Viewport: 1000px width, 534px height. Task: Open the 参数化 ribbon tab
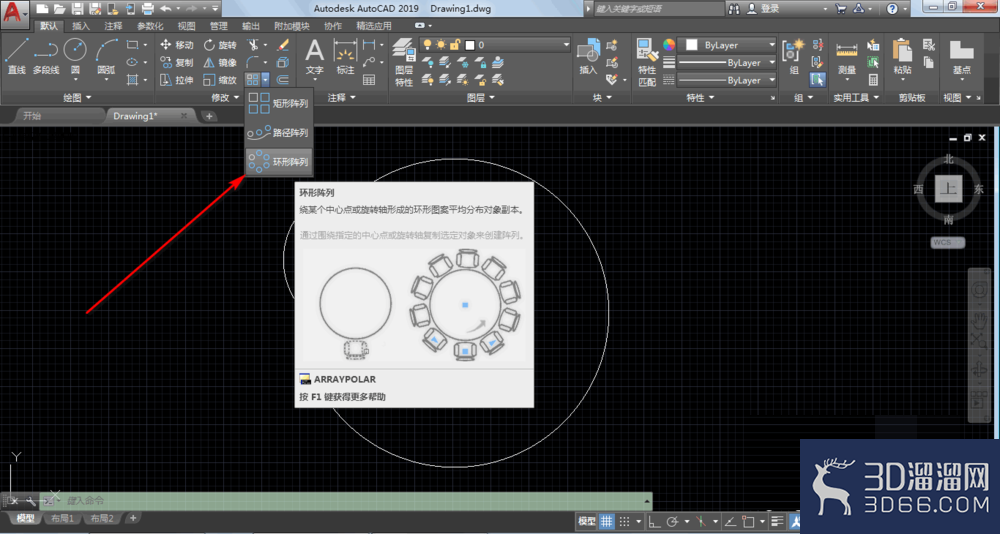[x=150, y=26]
